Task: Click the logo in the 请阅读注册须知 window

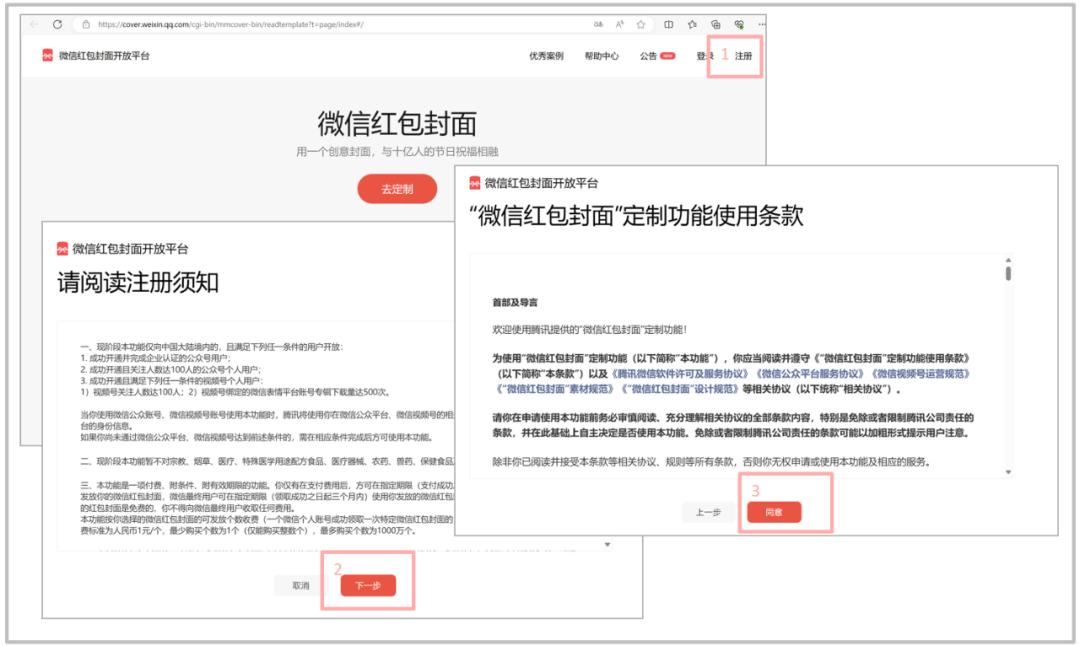Action: [x=62, y=249]
